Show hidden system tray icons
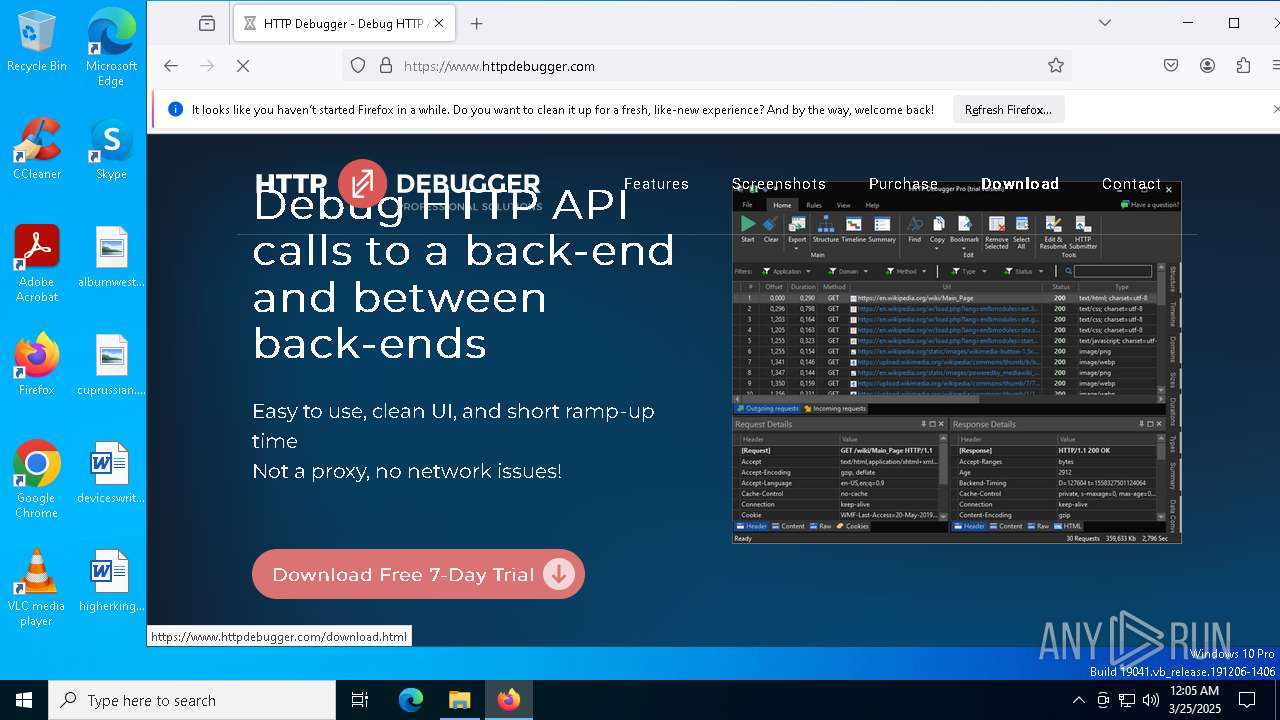The width and height of the screenshot is (1280, 720). tap(1079, 700)
